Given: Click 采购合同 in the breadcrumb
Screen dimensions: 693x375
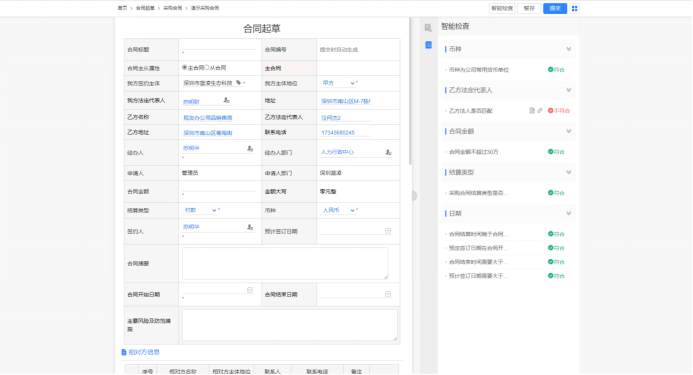Looking at the screenshot, I should point(172,8).
